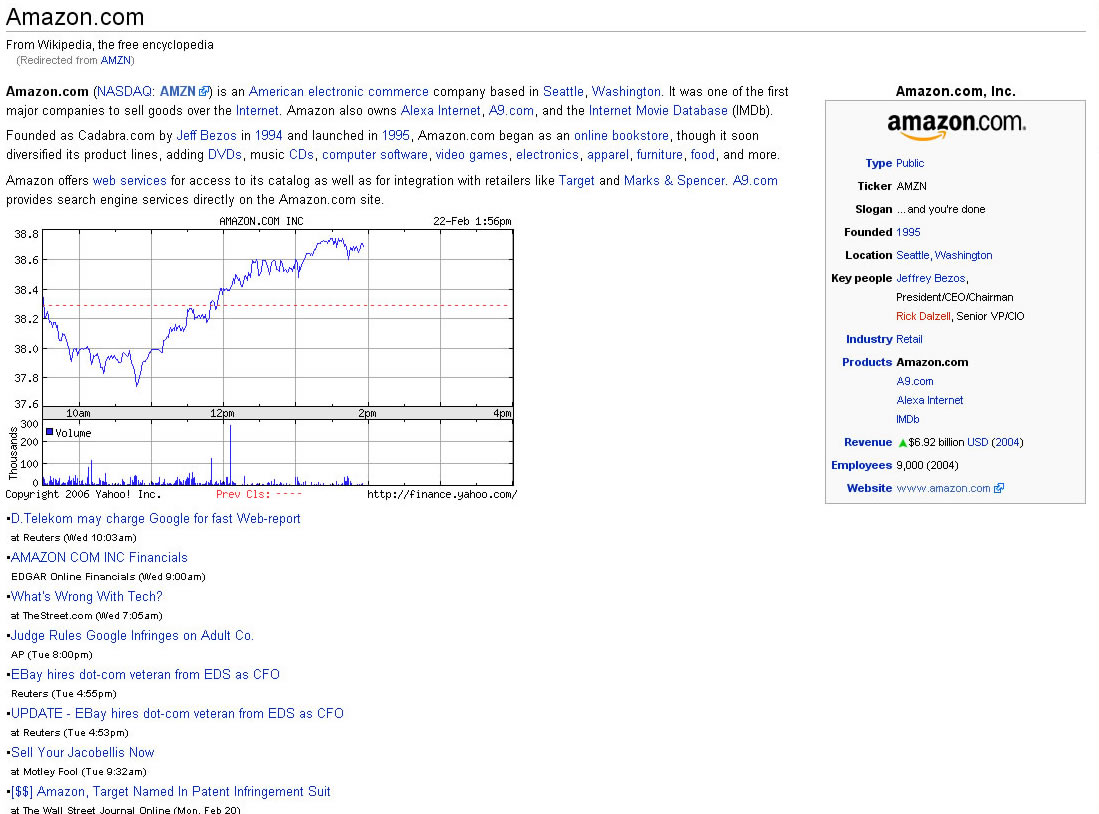1099x814 pixels.
Task: Click the Employees label in the infobox
Action: pyautogui.click(x=861, y=466)
